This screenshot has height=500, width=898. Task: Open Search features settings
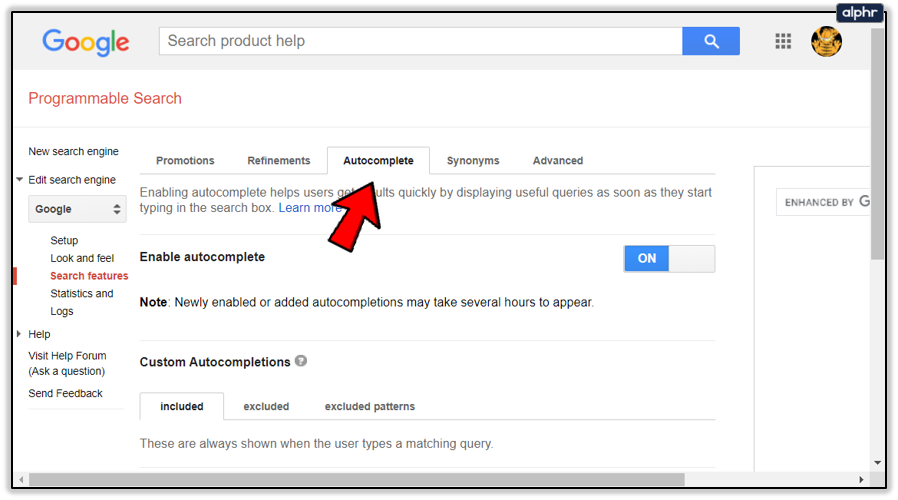click(89, 276)
